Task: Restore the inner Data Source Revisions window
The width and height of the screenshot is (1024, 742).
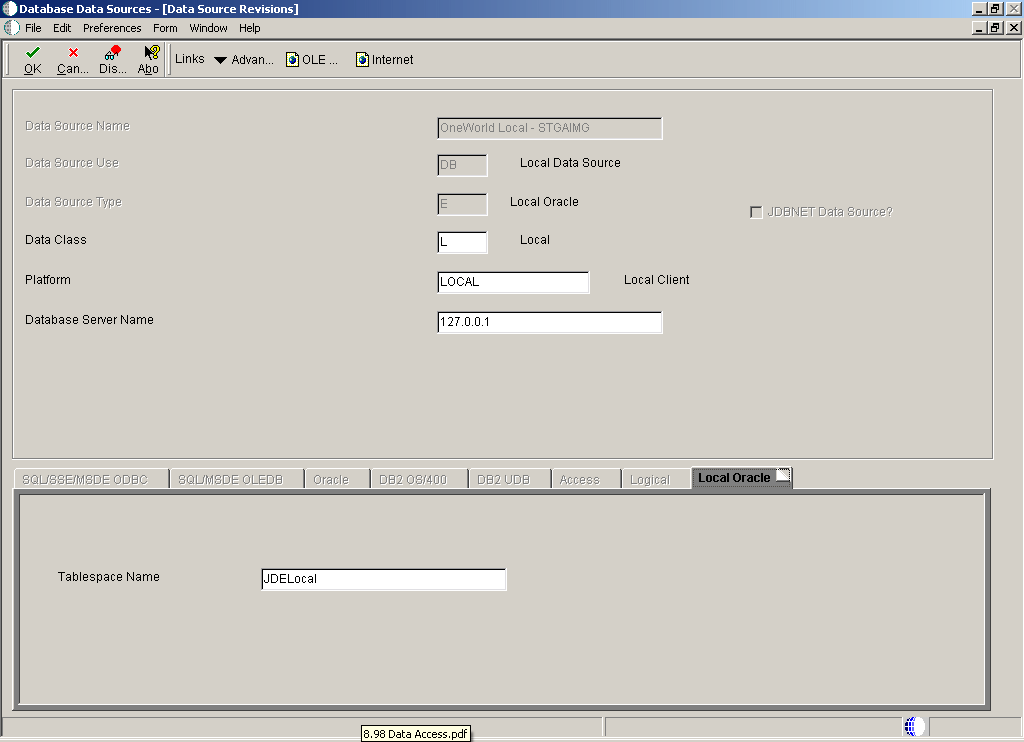Action: (x=995, y=27)
